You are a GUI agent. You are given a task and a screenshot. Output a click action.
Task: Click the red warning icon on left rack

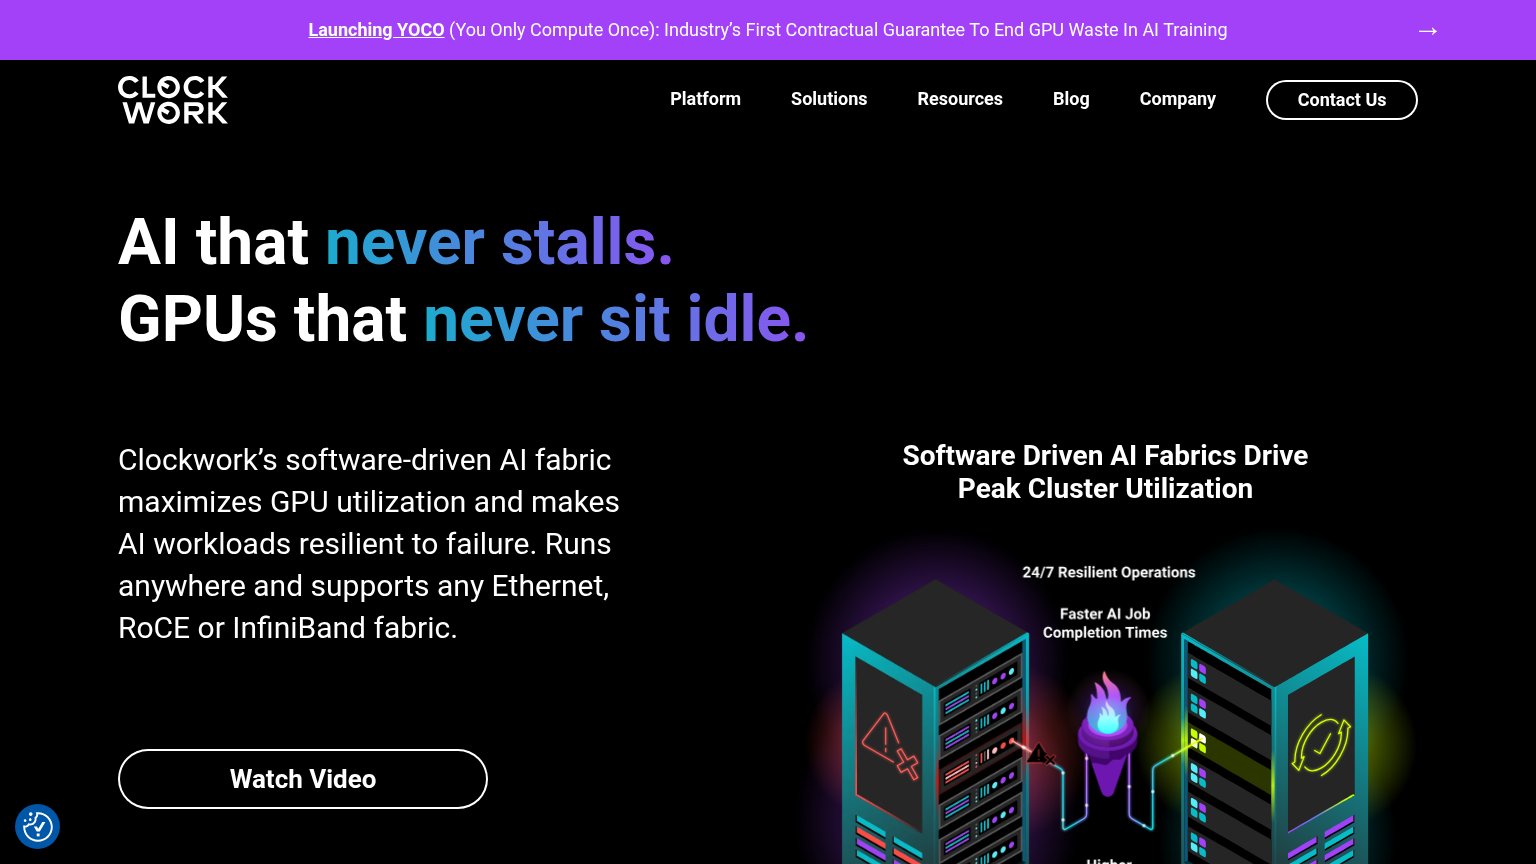[x=889, y=745]
